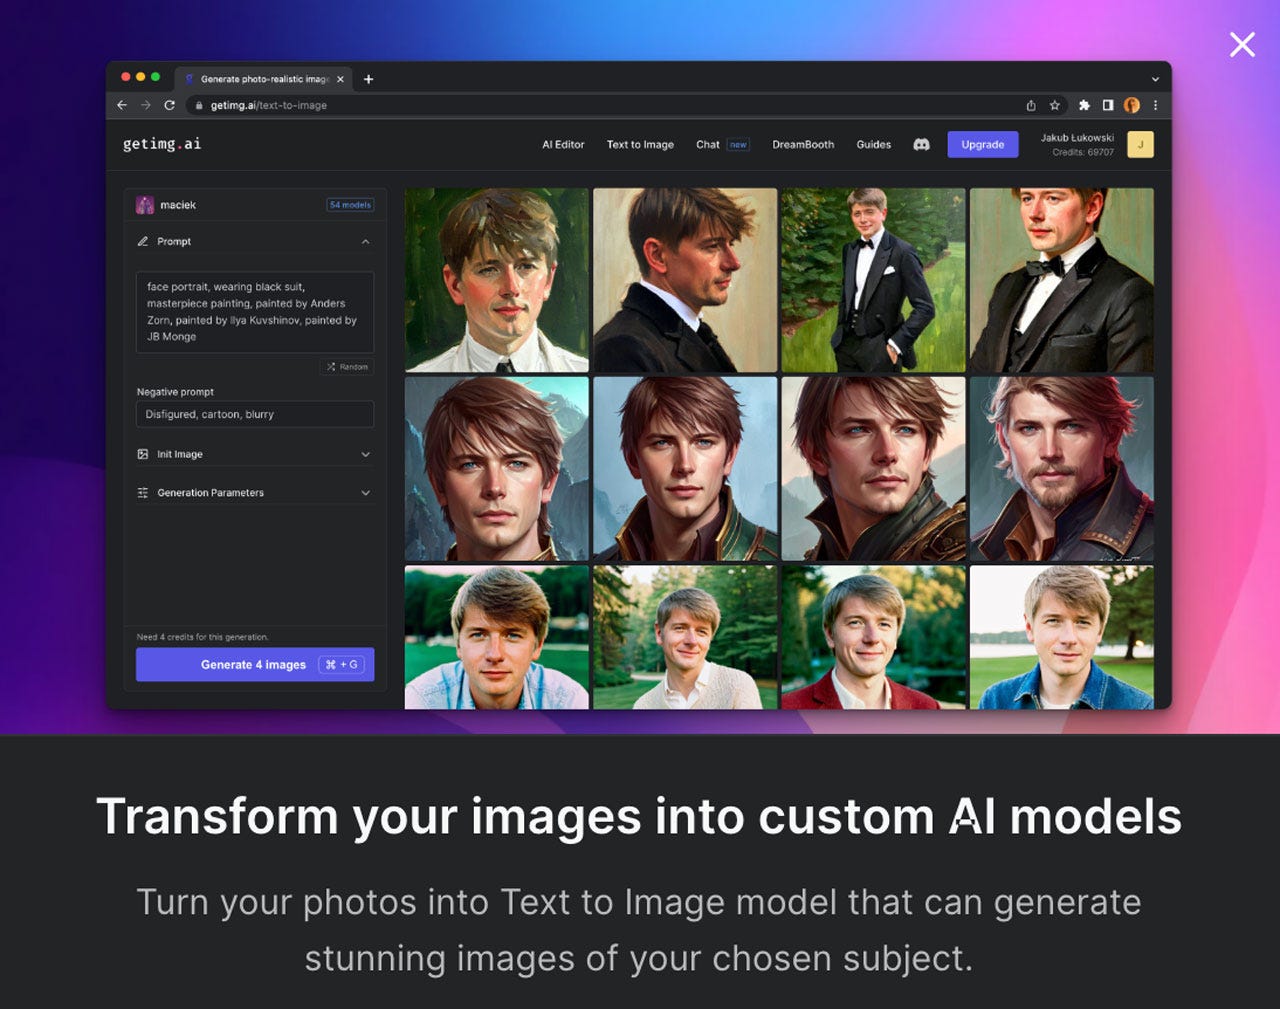
Task: Click the maciek model avatar icon
Action: pyautogui.click(x=144, y=205)
